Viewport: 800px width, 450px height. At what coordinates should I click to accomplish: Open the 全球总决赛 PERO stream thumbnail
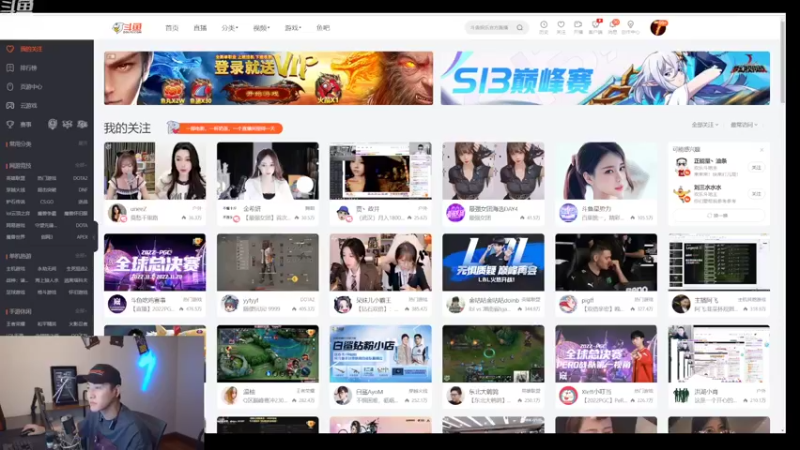point(606,354)
